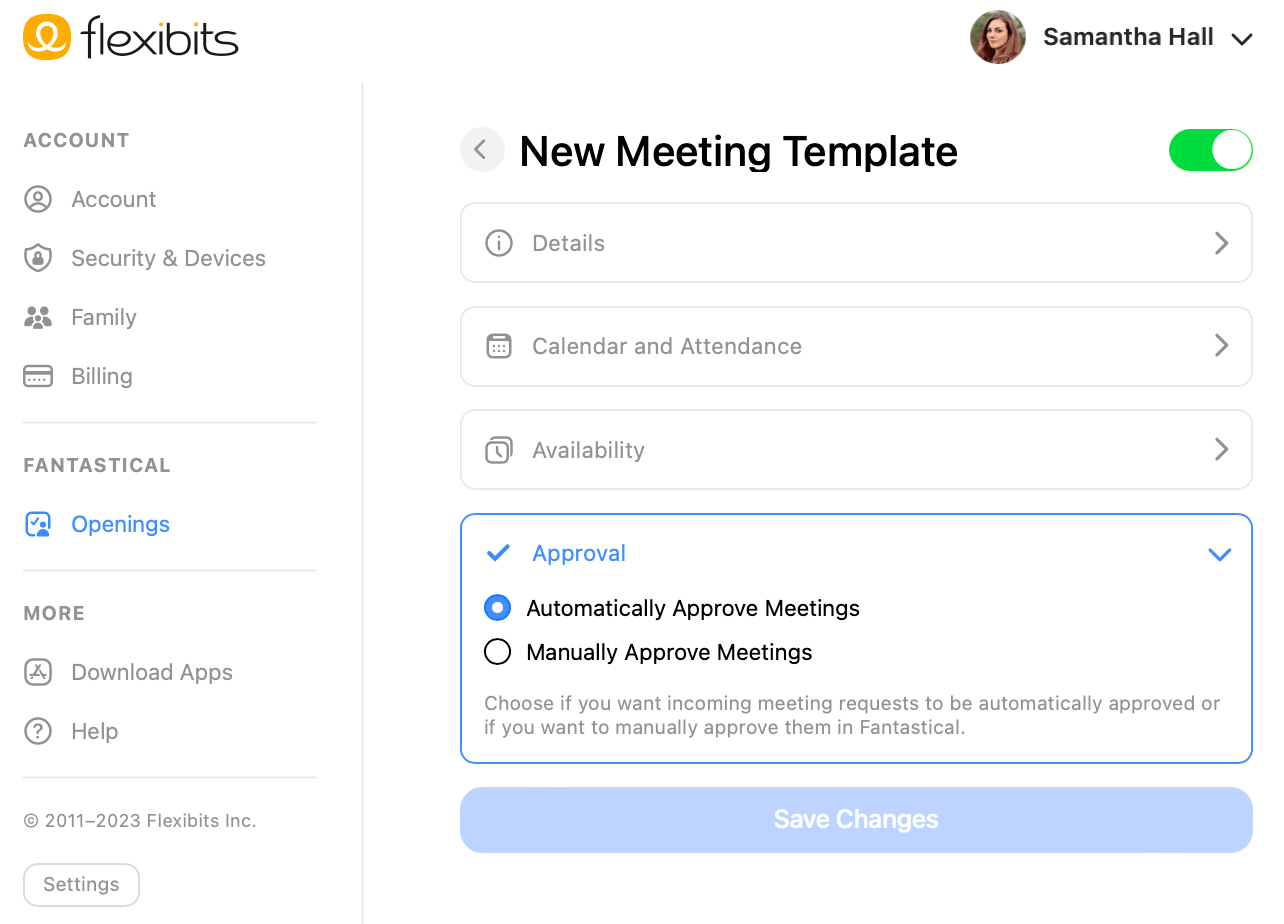Select Openings under Fantastical

coord(121,524)
